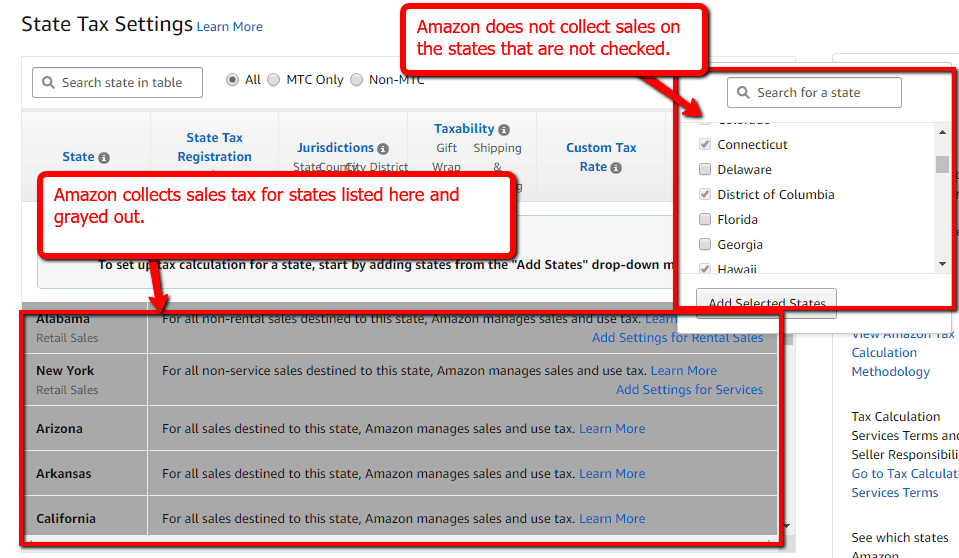The width and height of the screenshot is (959, 558).
Task: Open Learn More link in New York row
Action: point(684,371)
